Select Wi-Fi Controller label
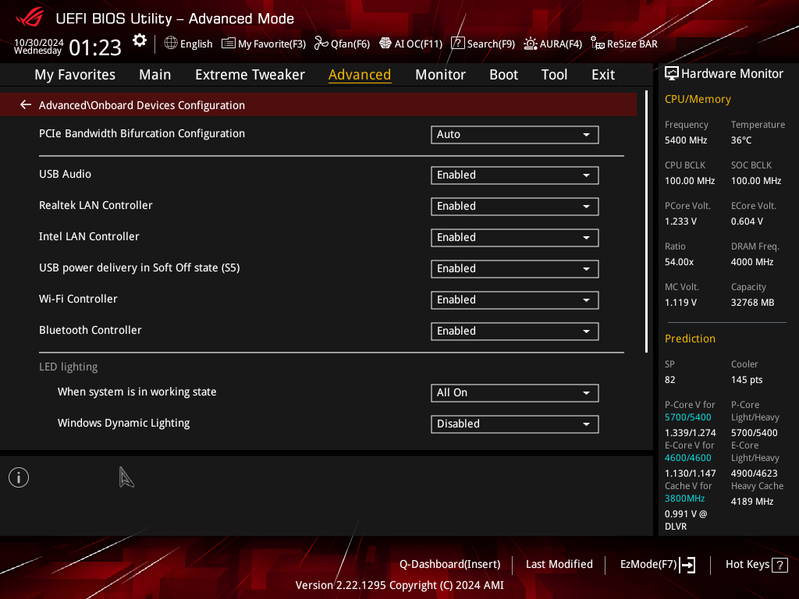 point(78,299)
